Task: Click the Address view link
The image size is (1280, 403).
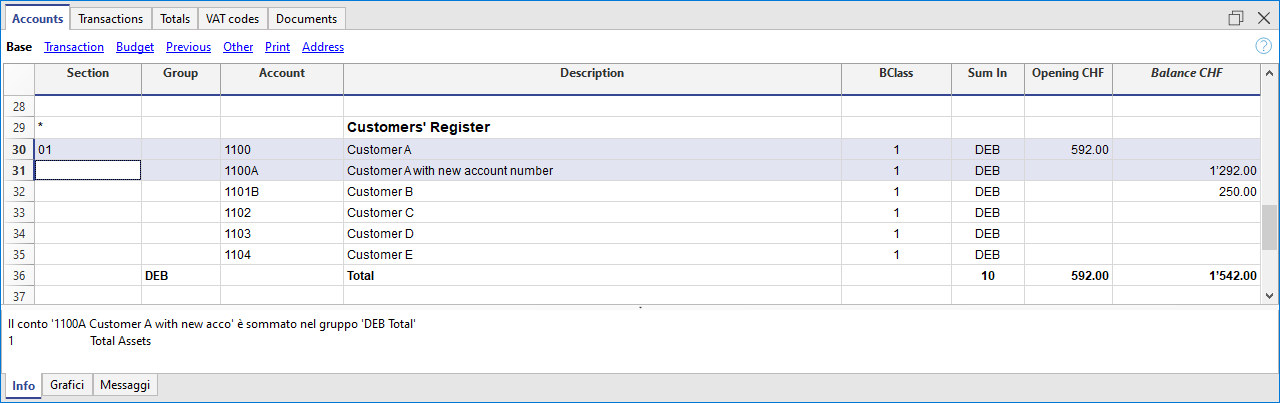Action: (322, 47)
